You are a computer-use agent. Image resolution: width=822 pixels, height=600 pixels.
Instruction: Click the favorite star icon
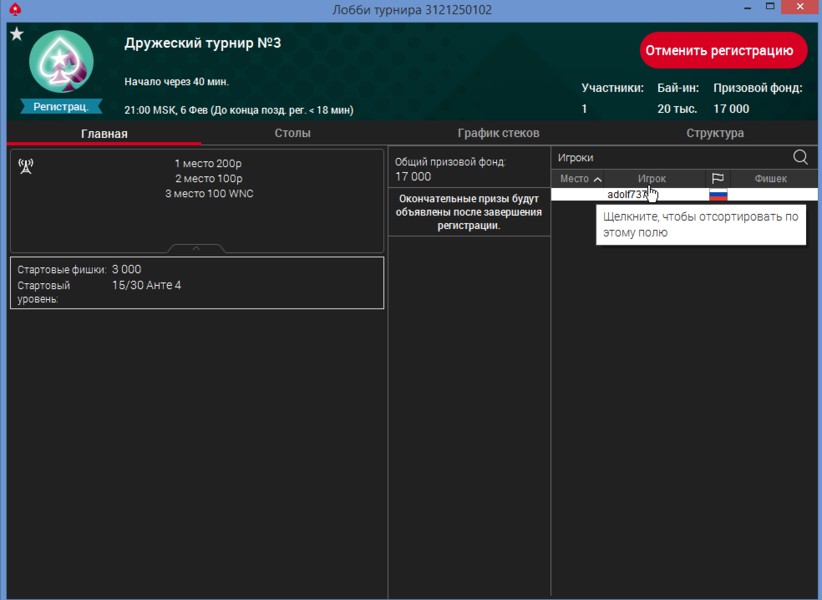pyautogui.click(x=16, y=34)
